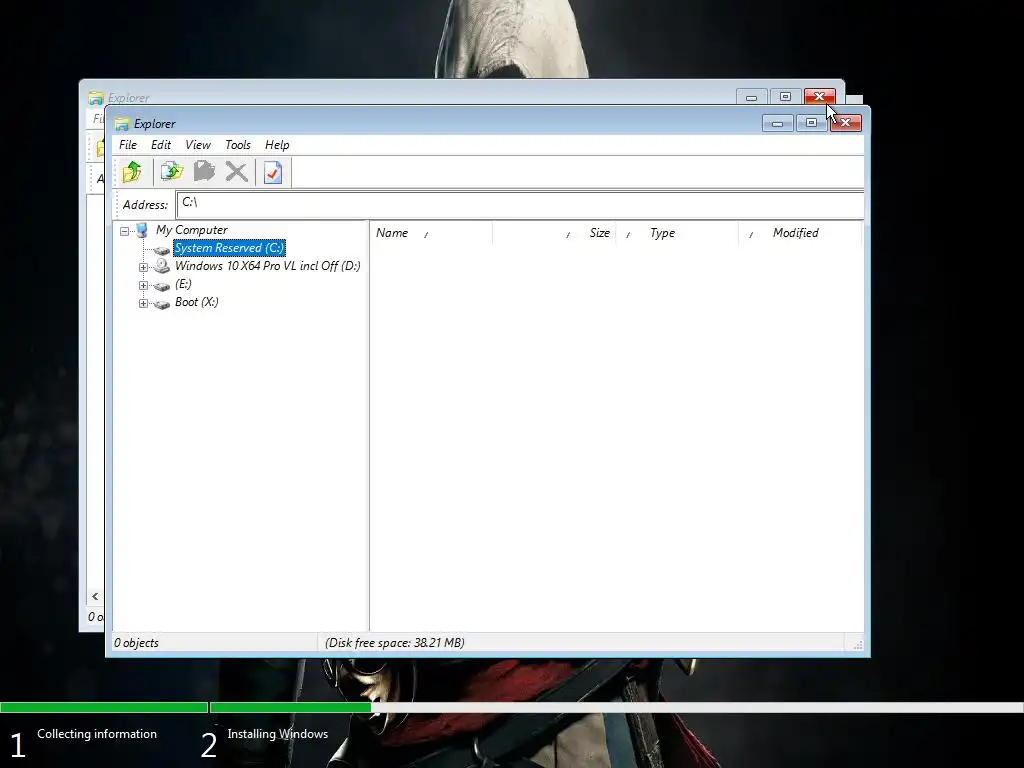Viewport: 1024px width, 768px height.
Task: Open the File menu
Action: point(128,145)
